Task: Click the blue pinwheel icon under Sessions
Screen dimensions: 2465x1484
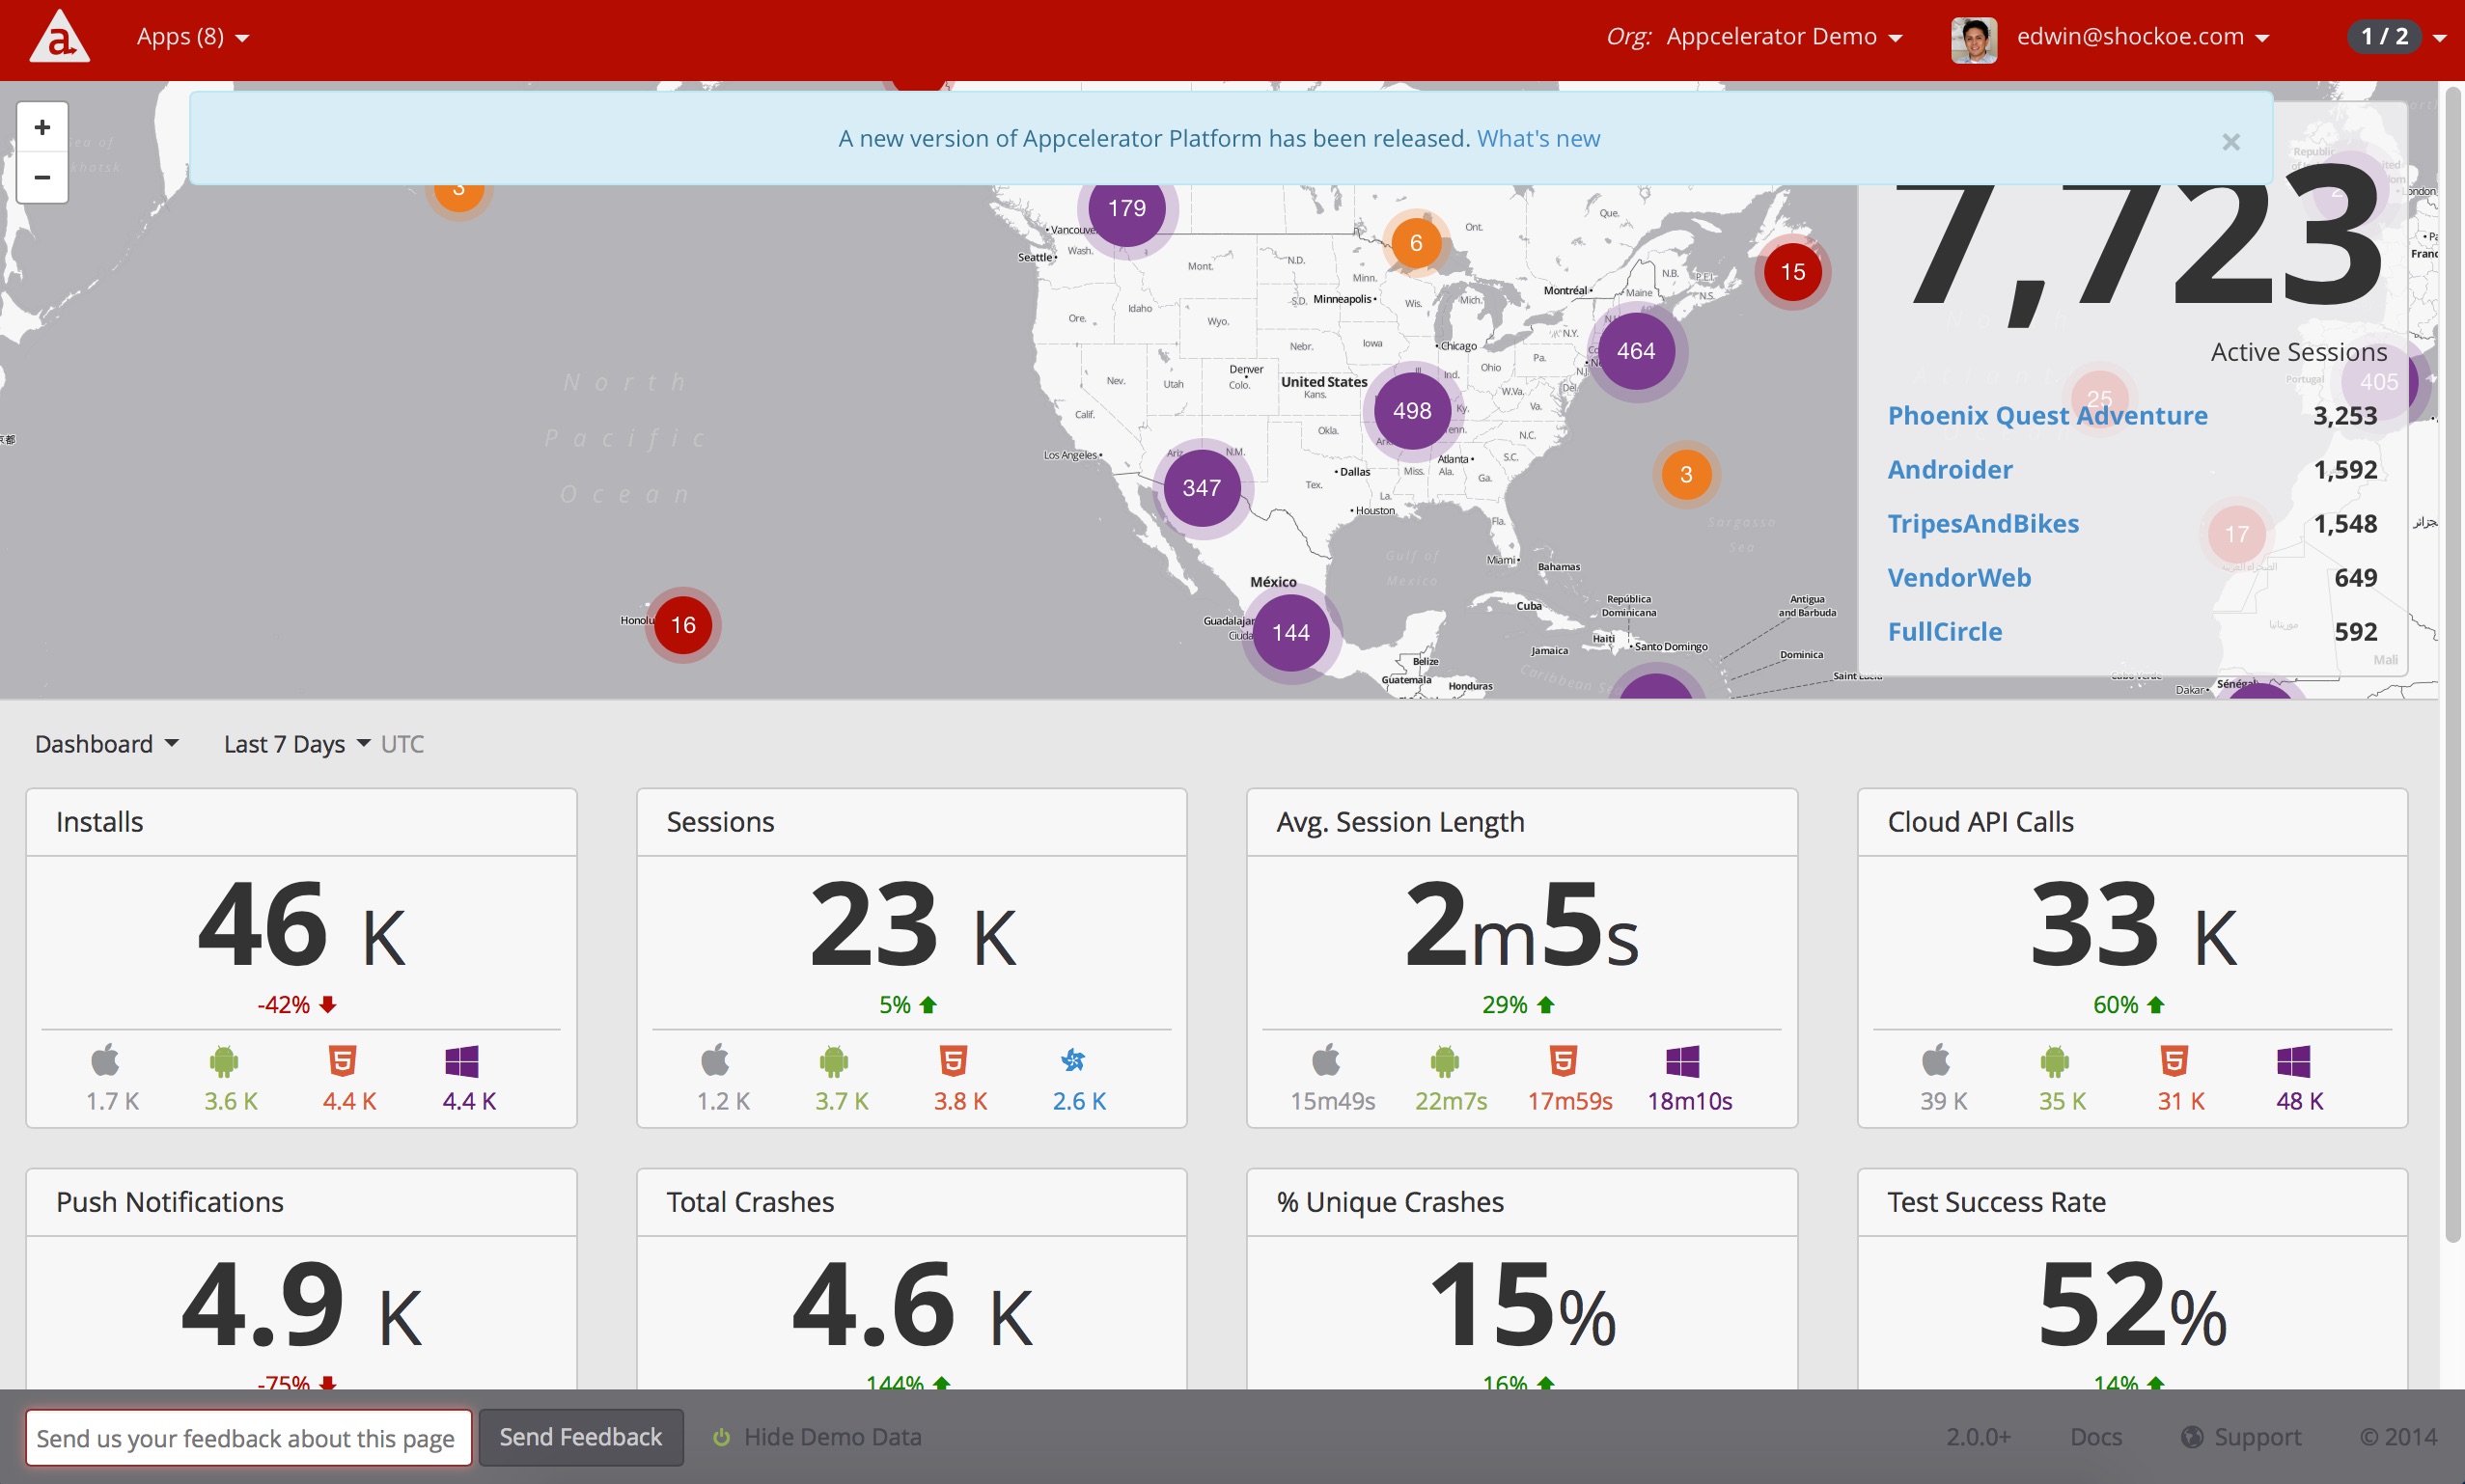Action: 1073,1060
